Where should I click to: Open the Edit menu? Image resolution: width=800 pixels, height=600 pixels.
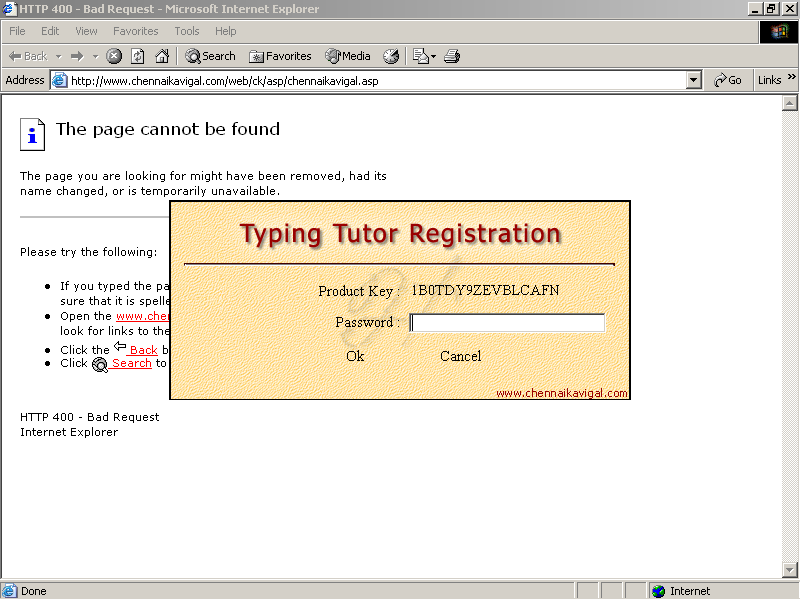coord(50,31)
